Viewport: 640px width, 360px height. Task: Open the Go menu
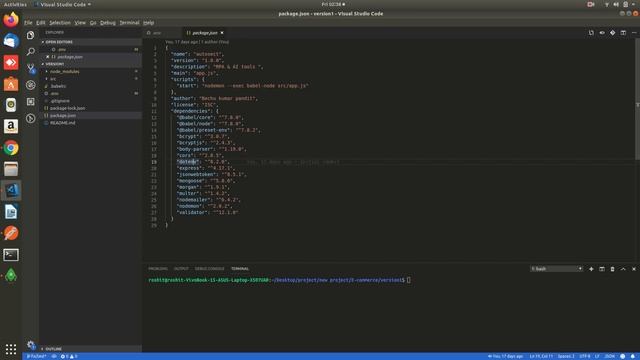[x=93, y=22]
